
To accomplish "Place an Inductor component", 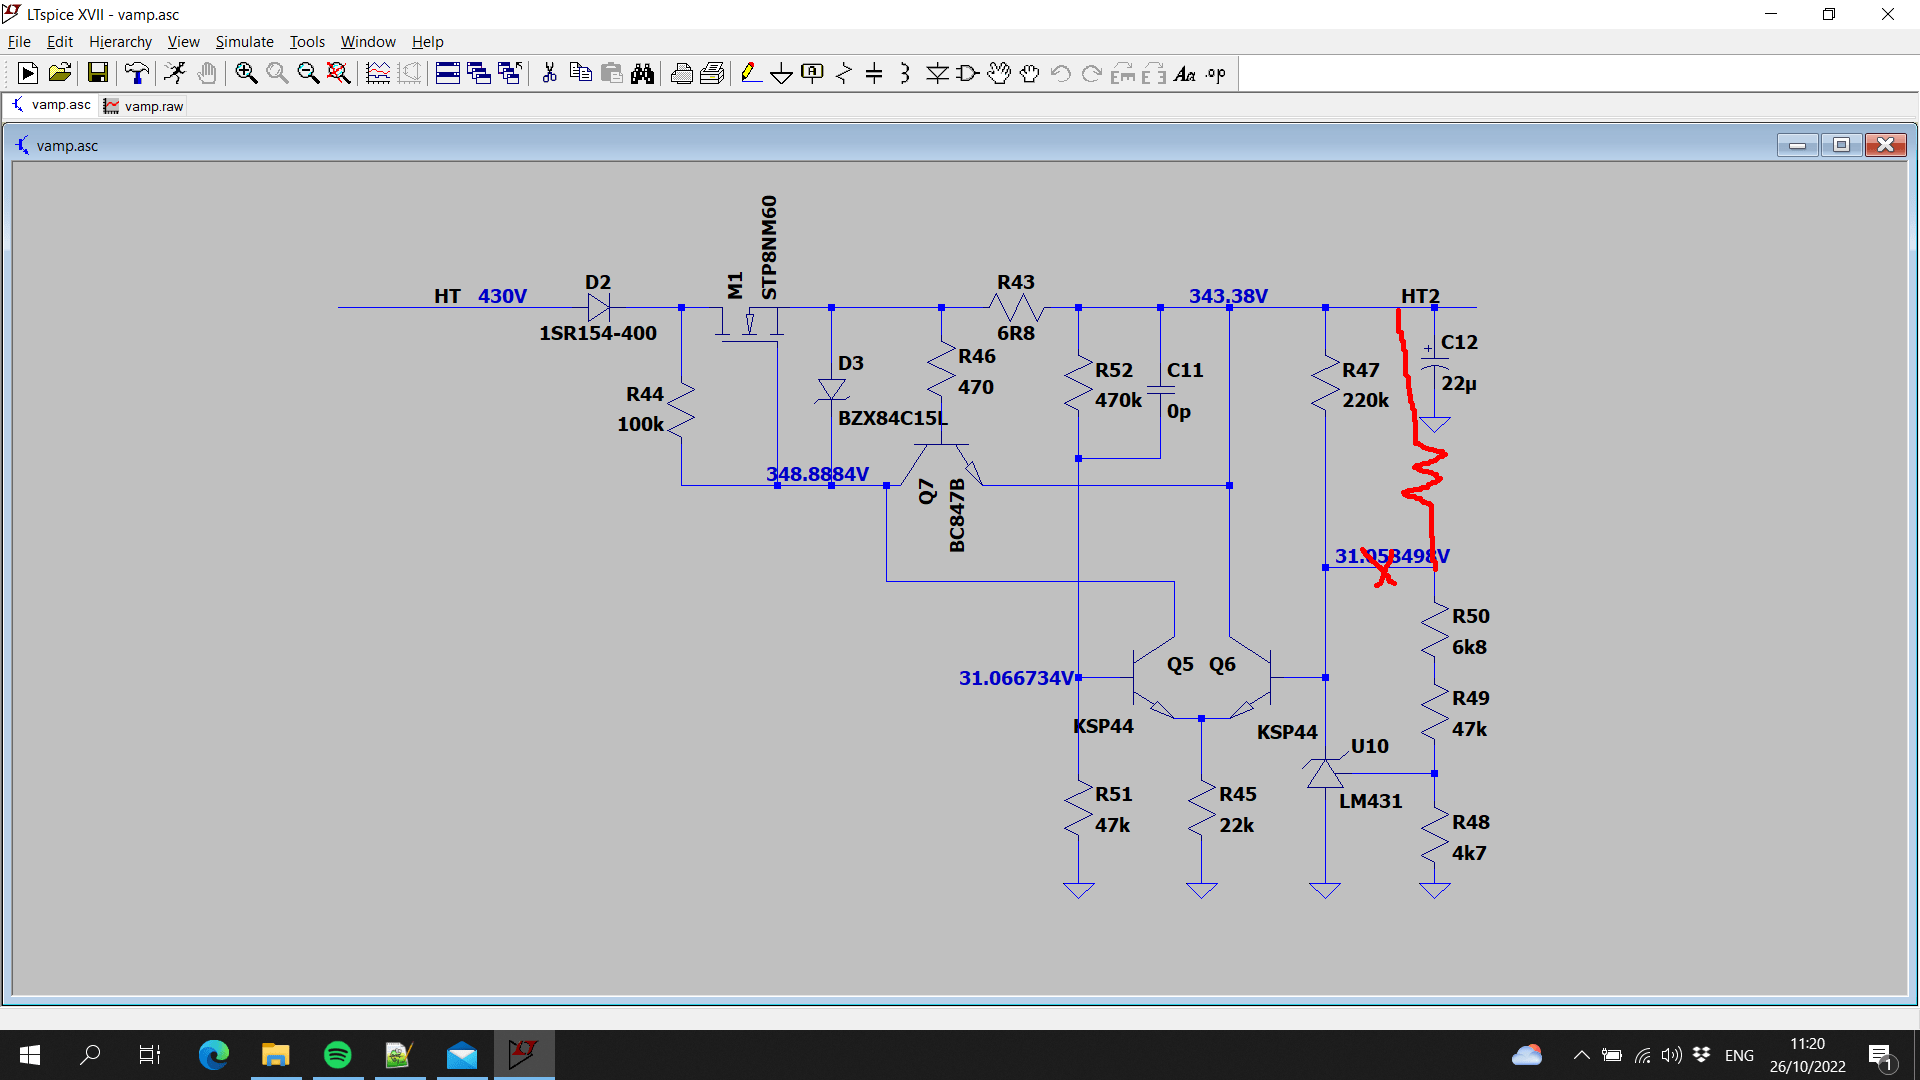I will click(905, 73).
